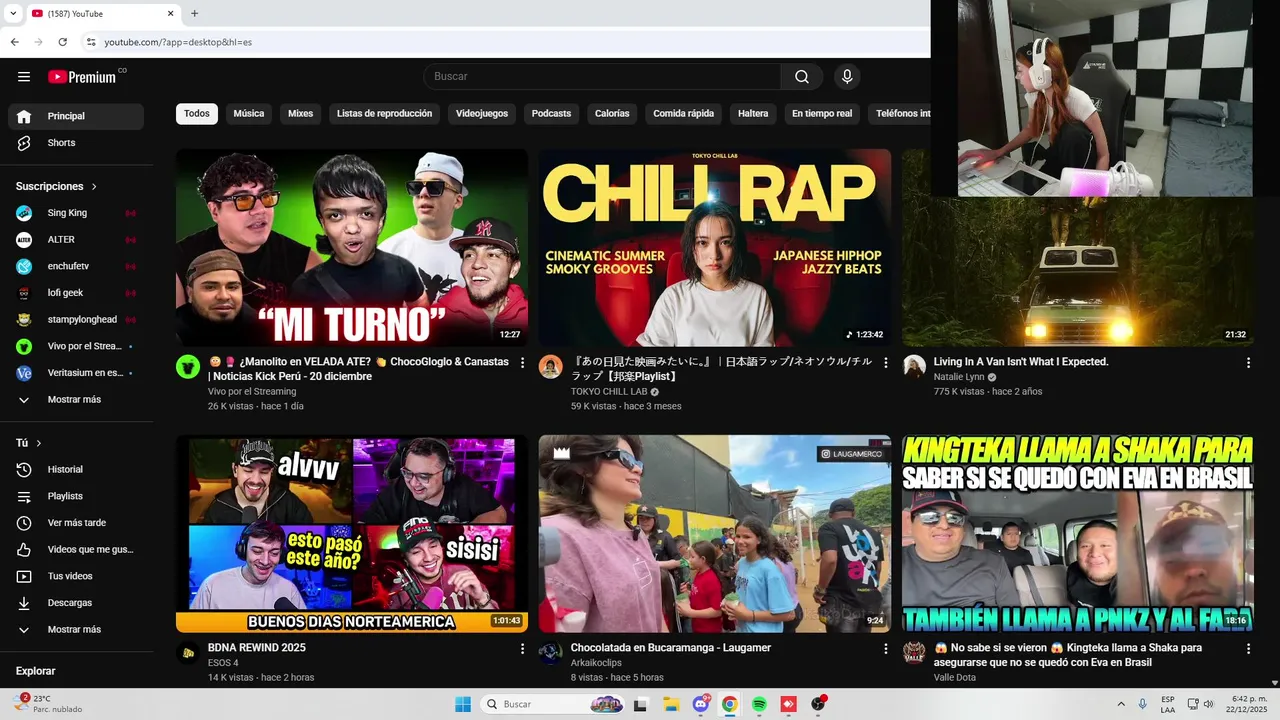Open ALTER subscription channel
This screenshot has height=720, width=1280.
point(76,240)
